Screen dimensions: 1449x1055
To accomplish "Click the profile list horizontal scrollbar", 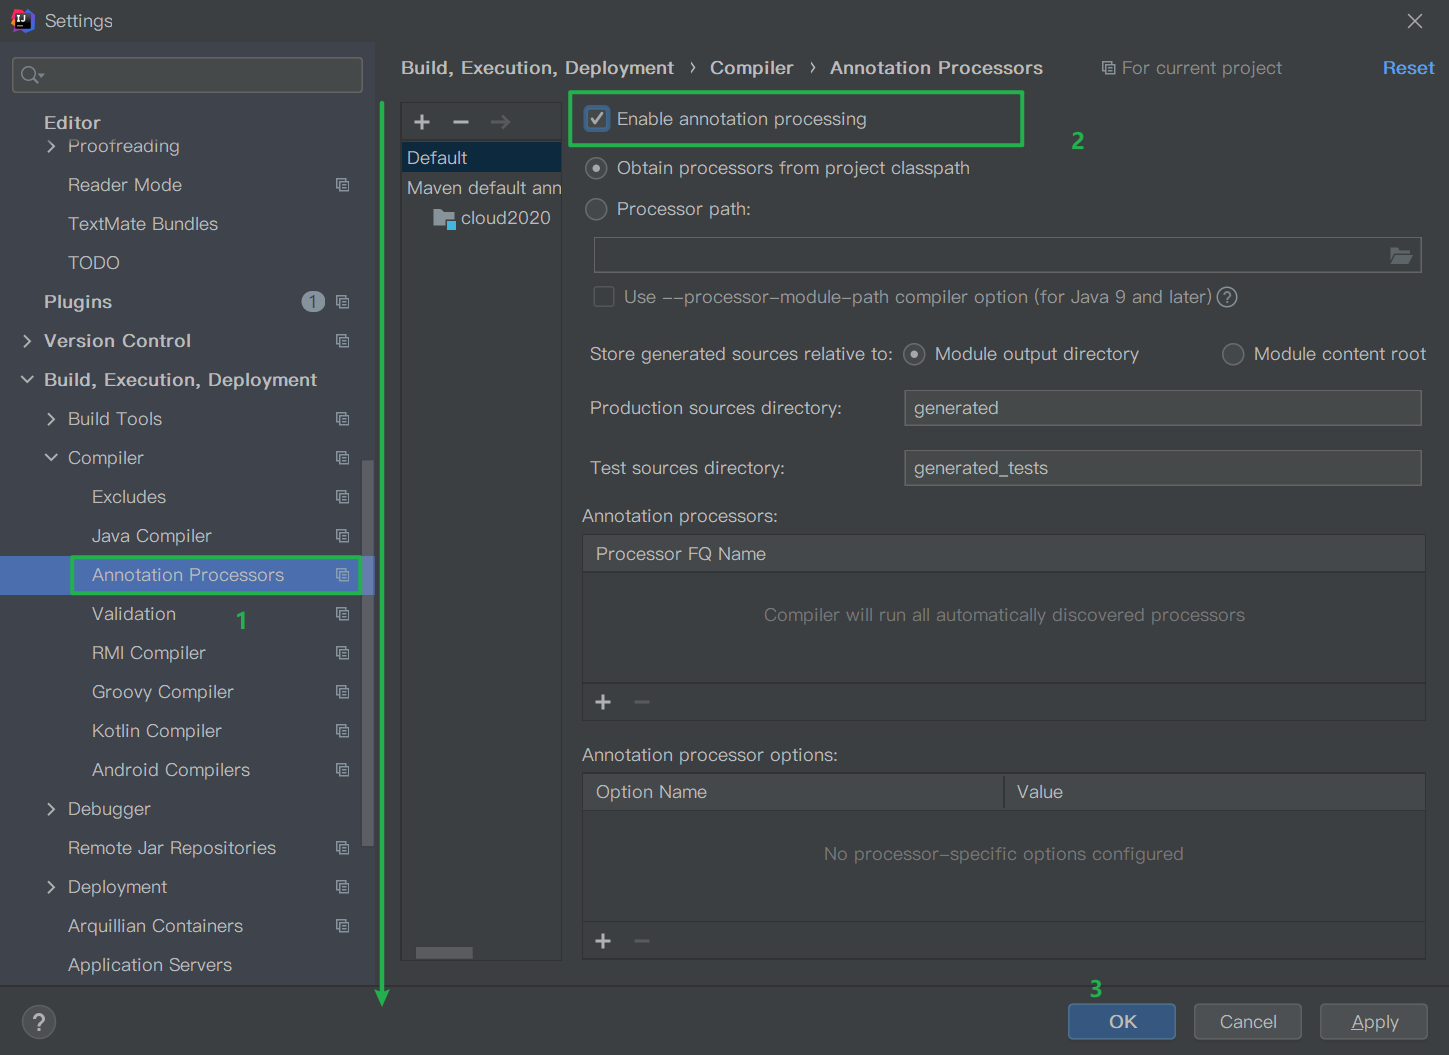I will 444,953.
